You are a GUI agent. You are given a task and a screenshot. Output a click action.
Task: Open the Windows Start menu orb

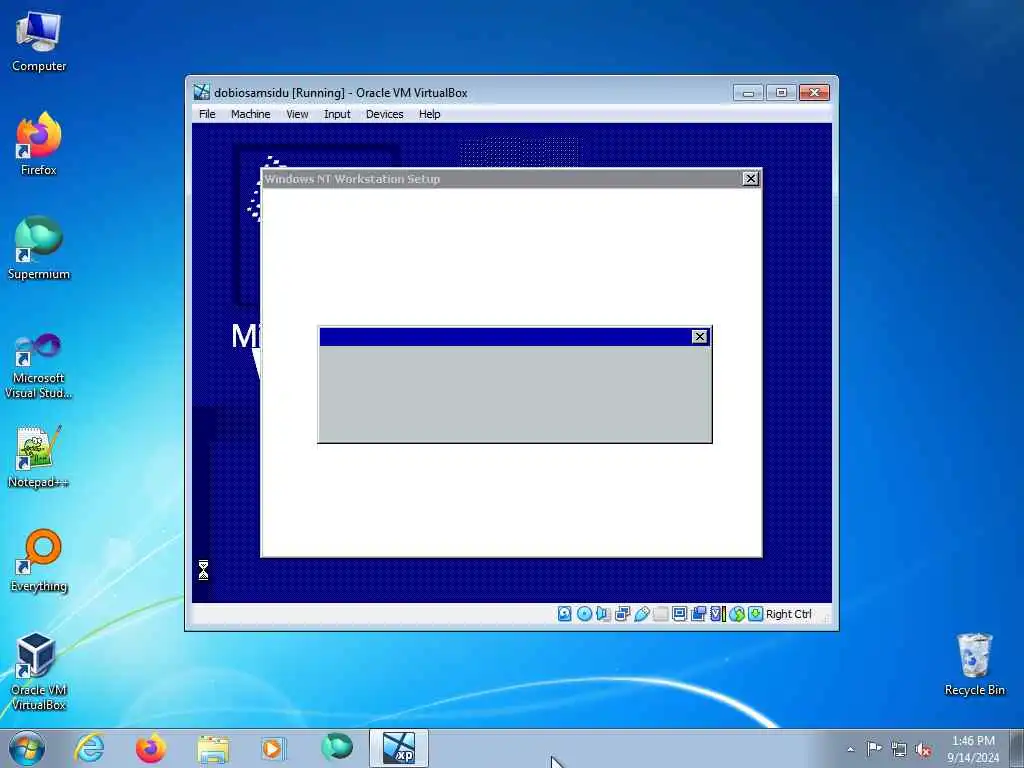click(x=27, y=748)
